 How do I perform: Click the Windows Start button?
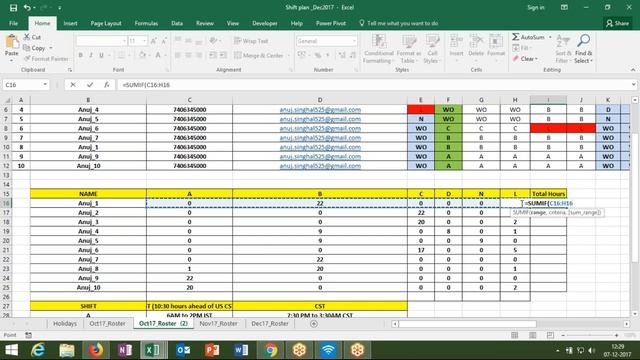coord(11,350)
